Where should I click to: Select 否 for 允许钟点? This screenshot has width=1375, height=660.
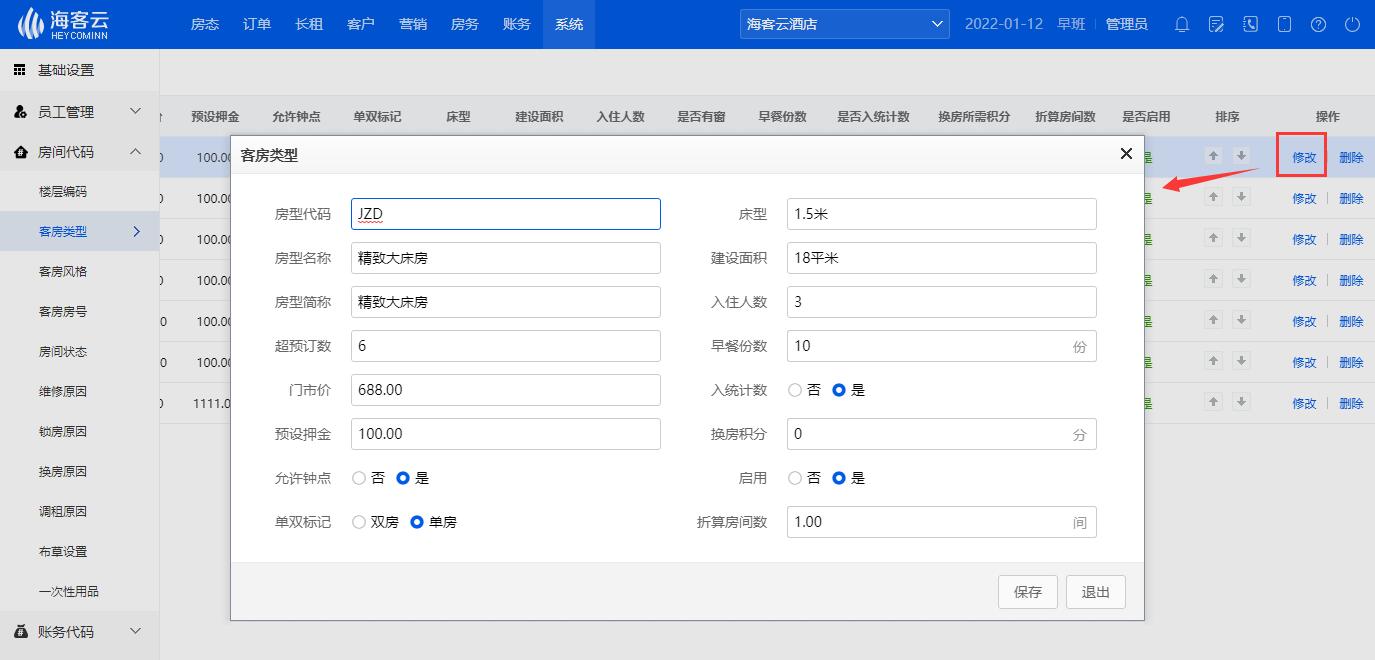click(359, 478)
